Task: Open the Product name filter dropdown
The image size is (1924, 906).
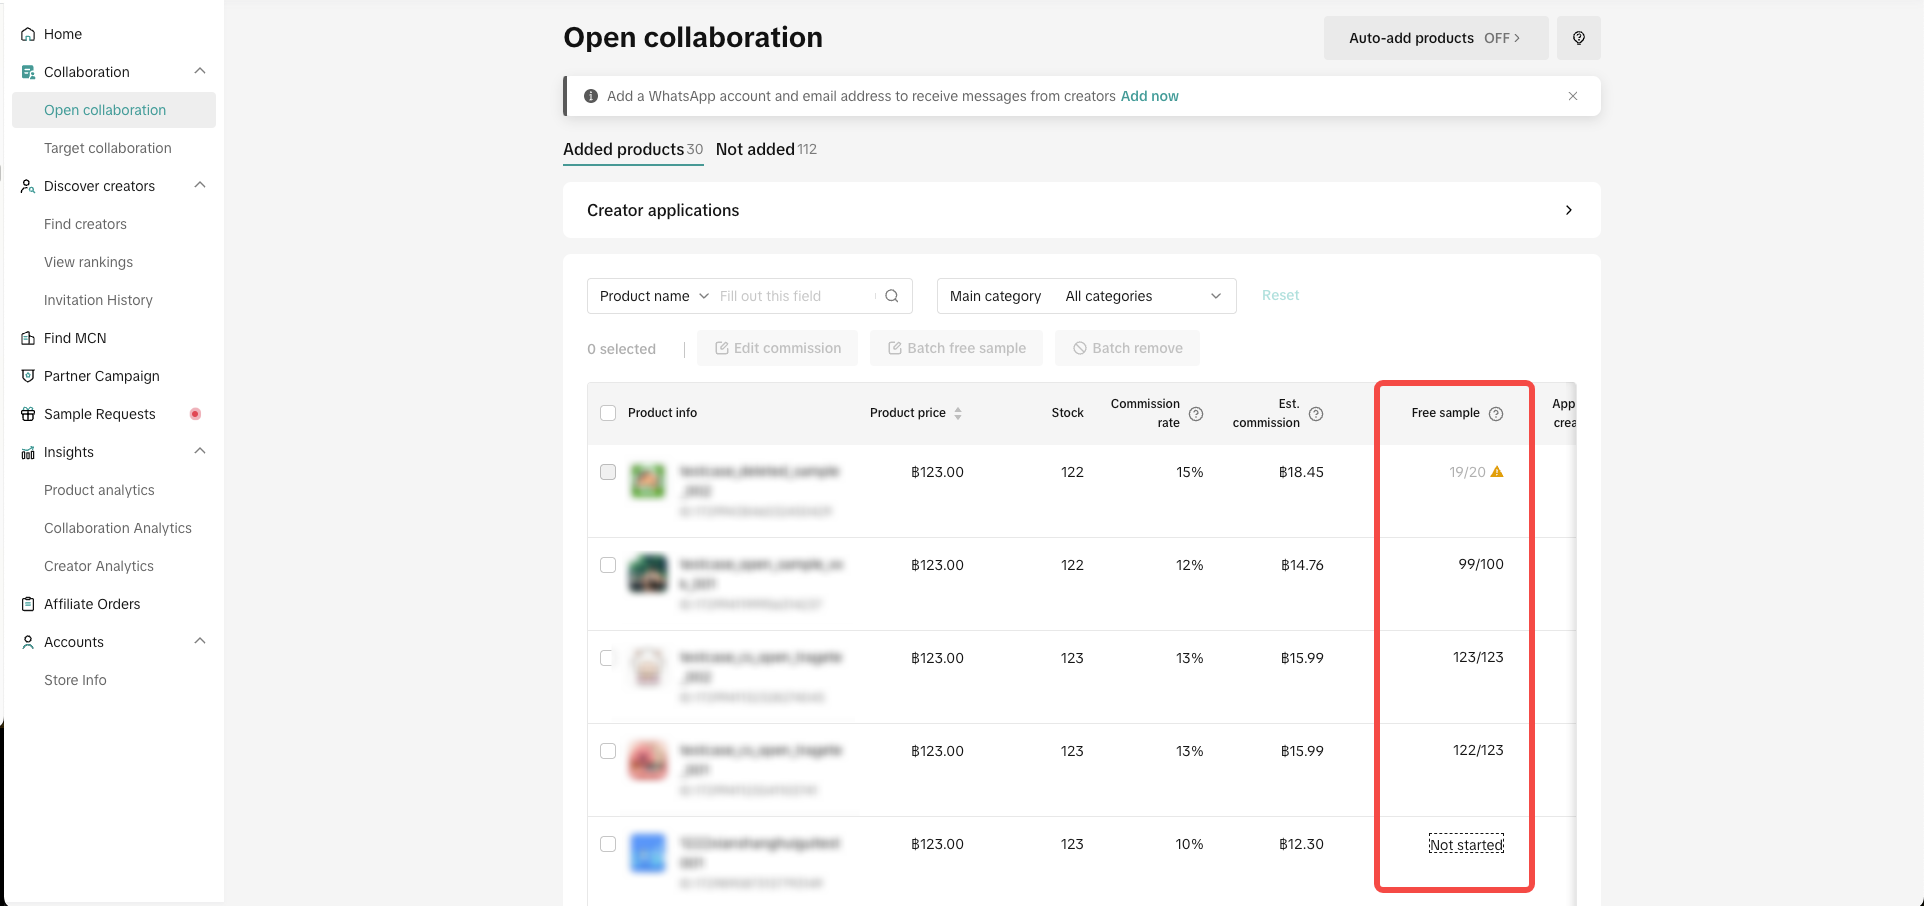Action: [654, 296]
